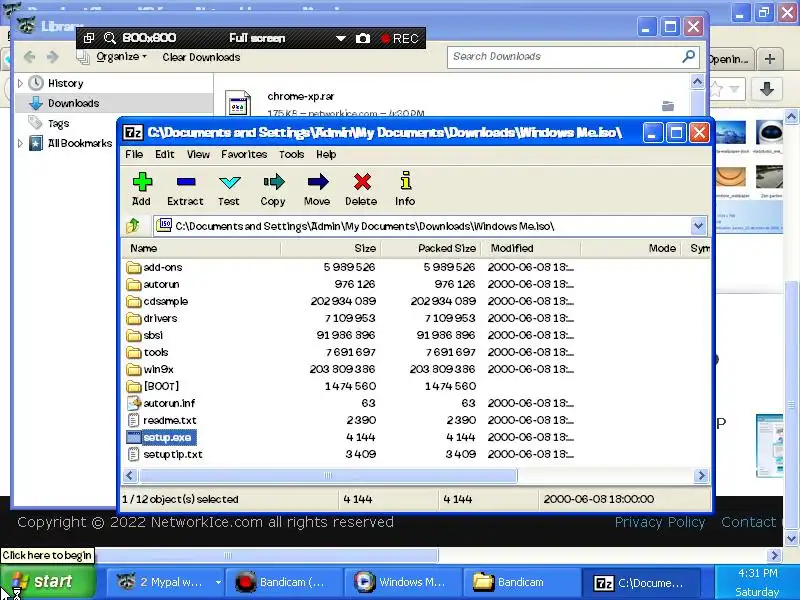The height and width of the screenshot is (600, 800).
Task: Click the browser downloads arrow icon
Action: click(x=766, y=89)
